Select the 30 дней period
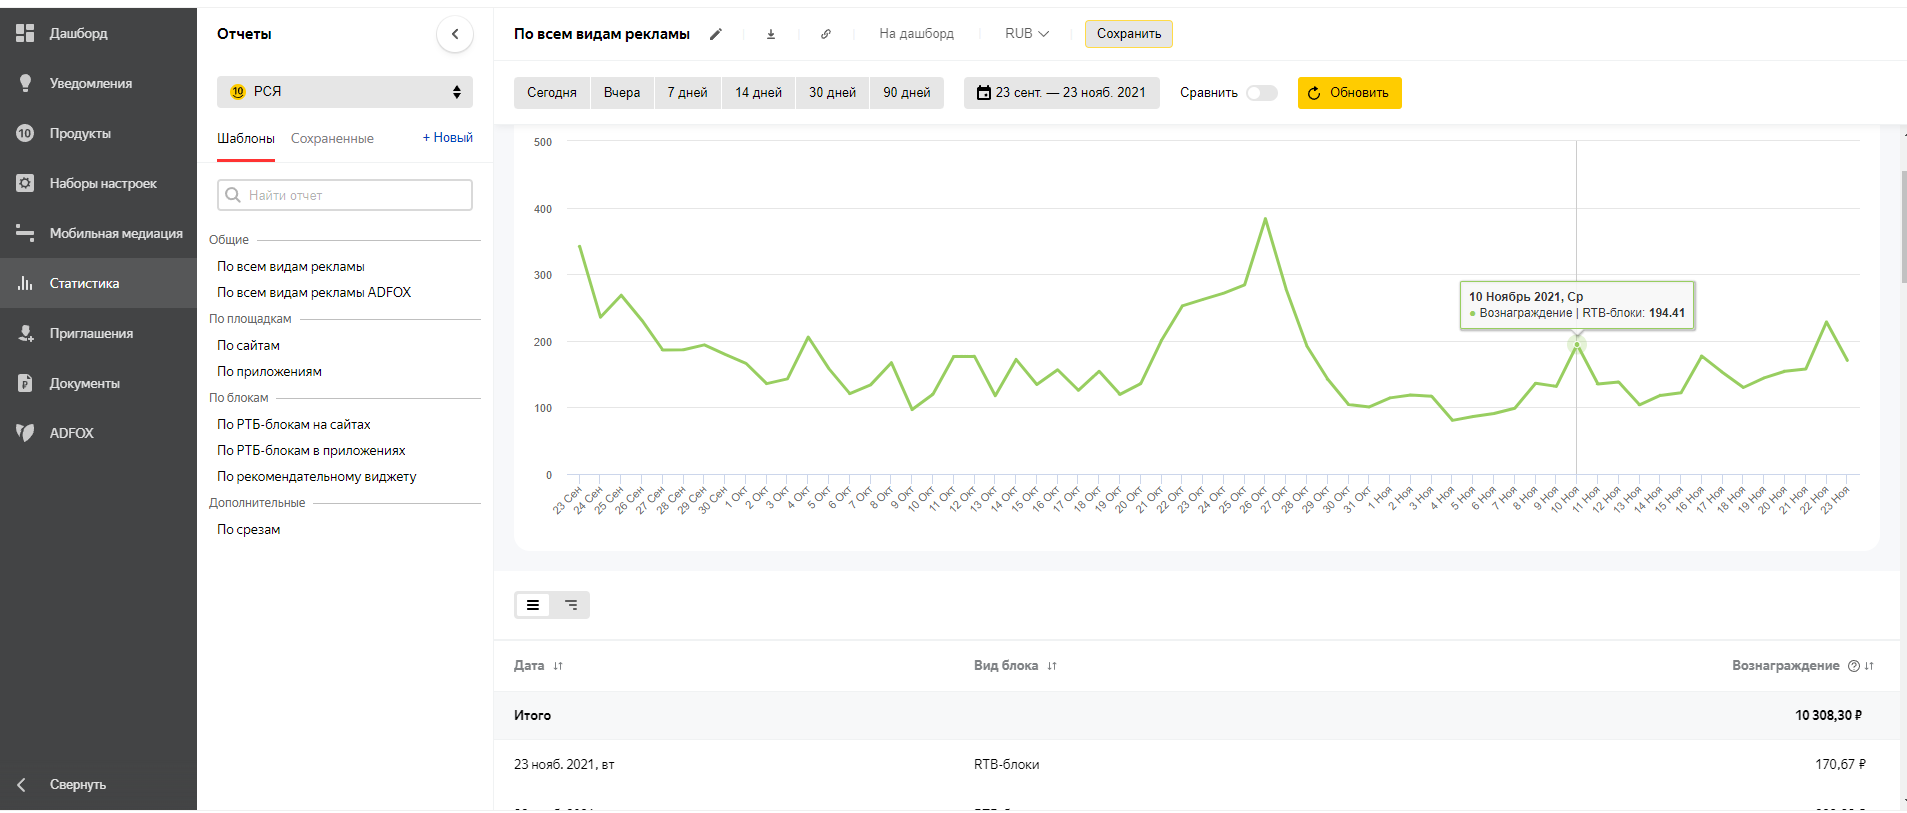This screenshot has height=813, width=1907. pyautogui.click(x=832, y=93)
